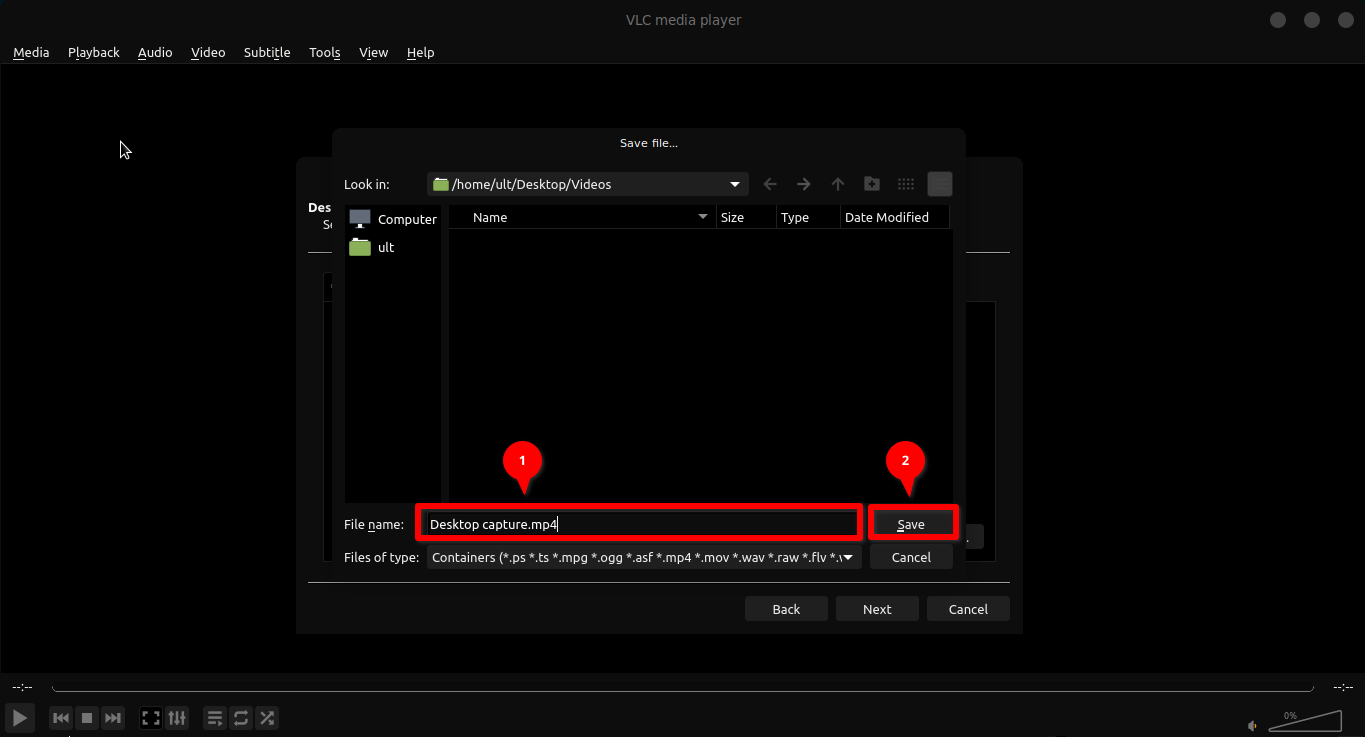Image resolution: width=1365 pixels, height=737 pixels.
Task: Navigate back in the file dialog
Action: coord(770,184)
